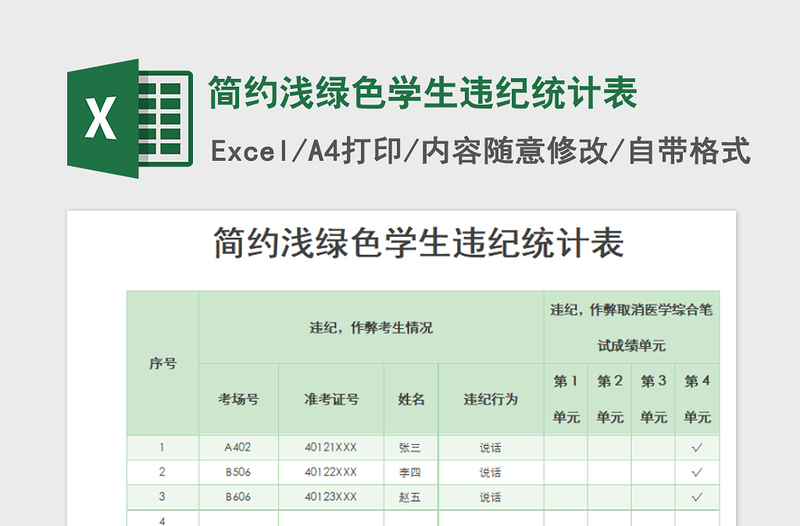Screen dimensions: 800x526
Task: Select the 说话 cell in 李四's row
Action: point(491,472)
